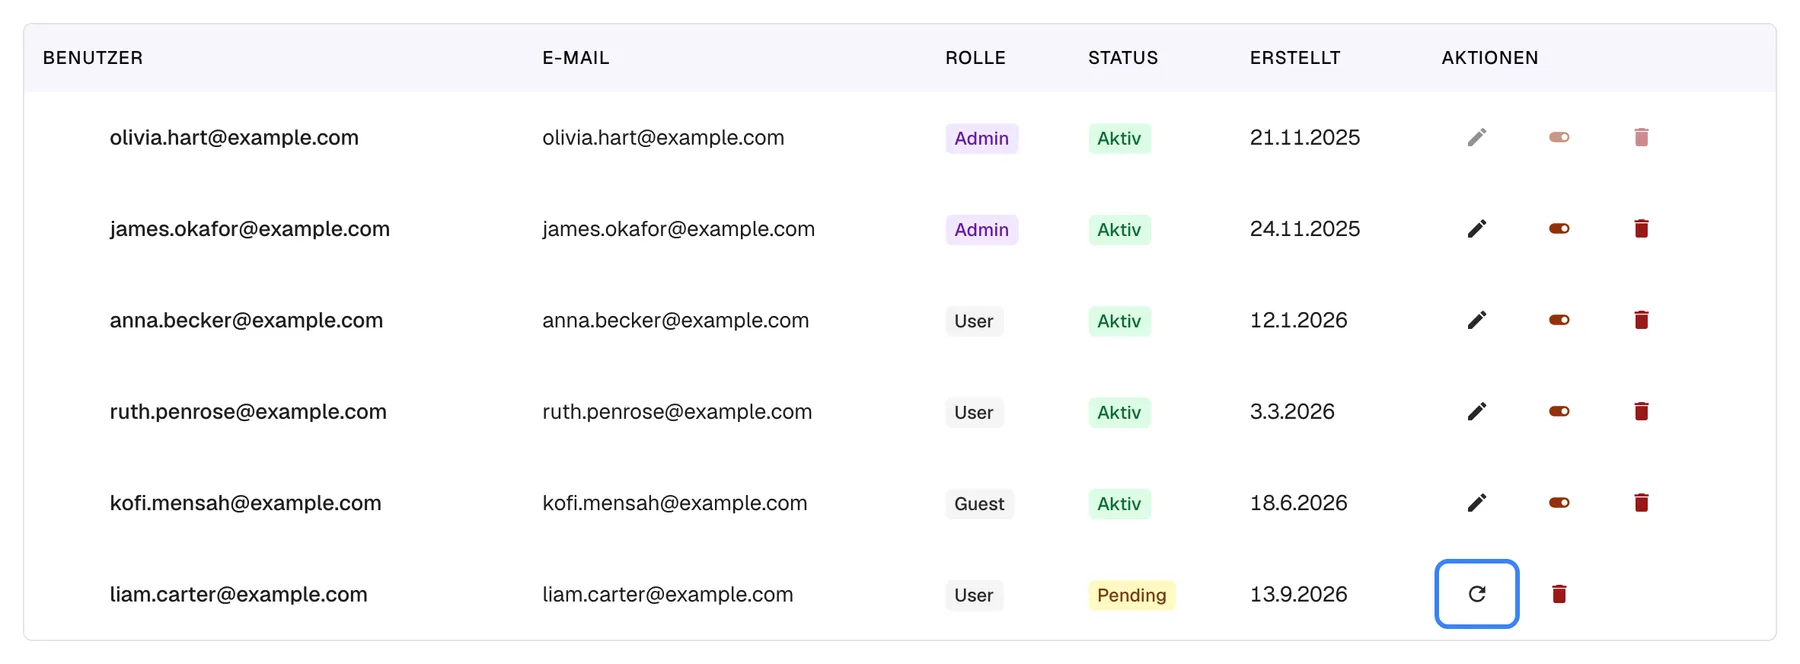1800x664 pixels.
Task: Click creation date 3.3.2026
Action: pos(1292,412)
